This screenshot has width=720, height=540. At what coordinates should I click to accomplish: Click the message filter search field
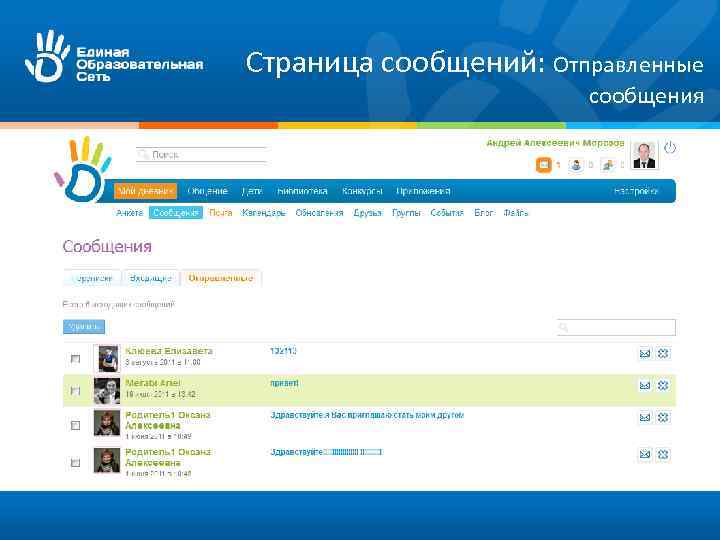pyautogui.click(x=616, y=327)
